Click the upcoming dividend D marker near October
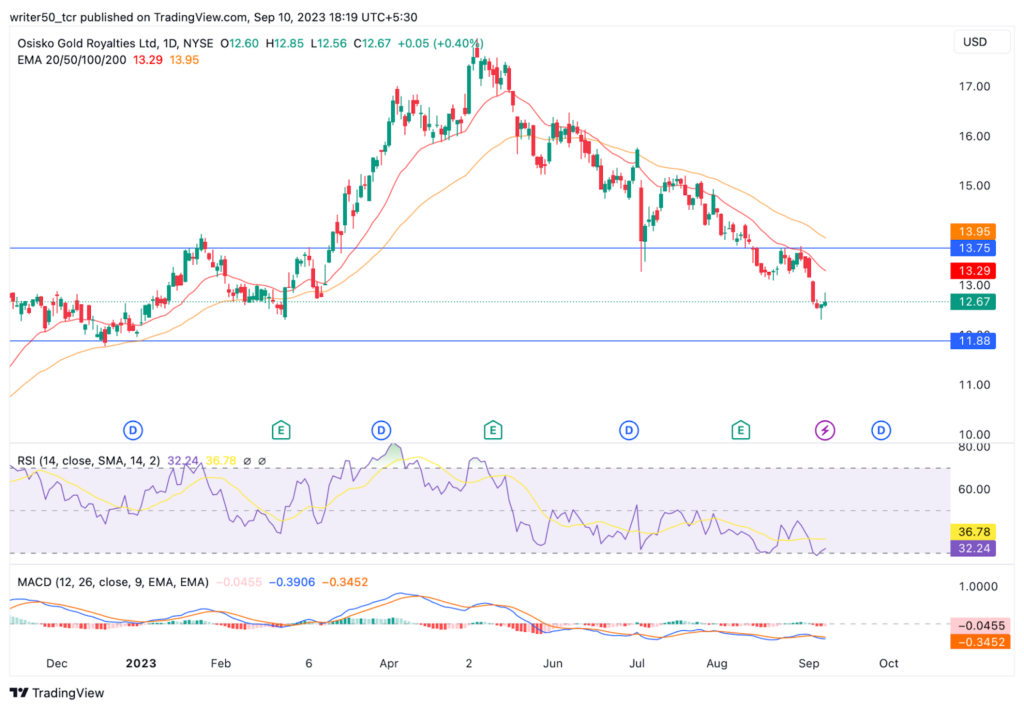 tap(880, 430)
